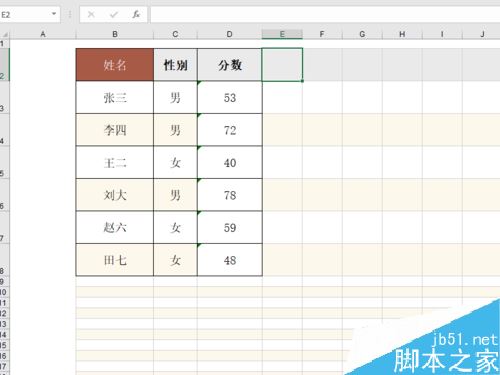Select column C header
Image resolution: width=500 pixels, height=375 pixels.
[175, 34]
